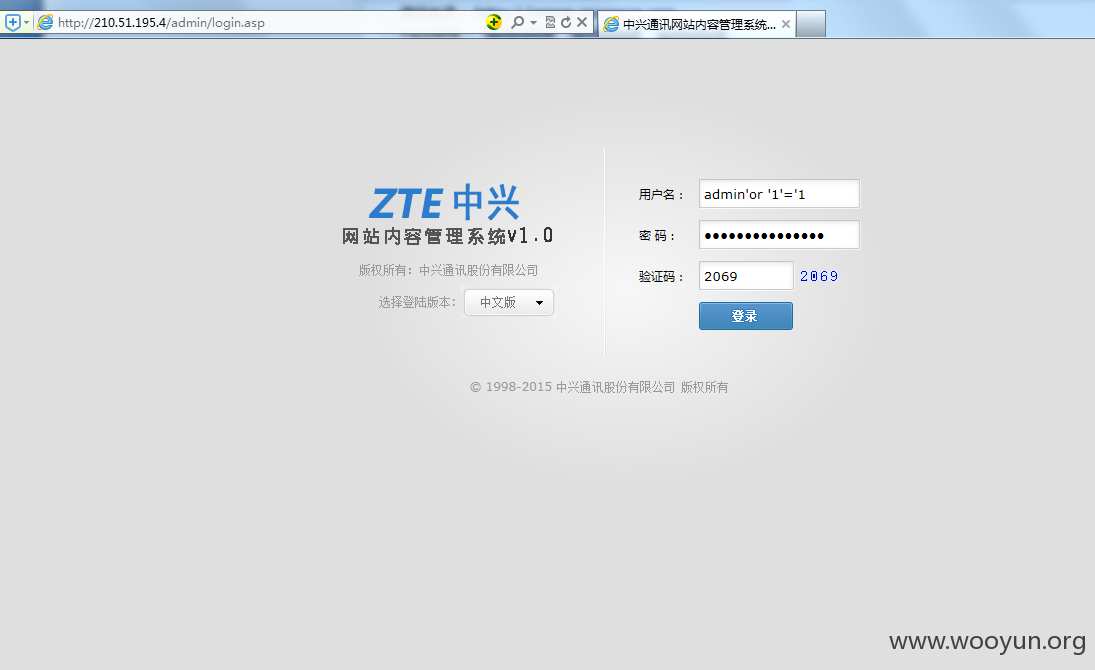The image size is (1095, 670).
Task: Click the 密码 label
Action: click(657, 235)
